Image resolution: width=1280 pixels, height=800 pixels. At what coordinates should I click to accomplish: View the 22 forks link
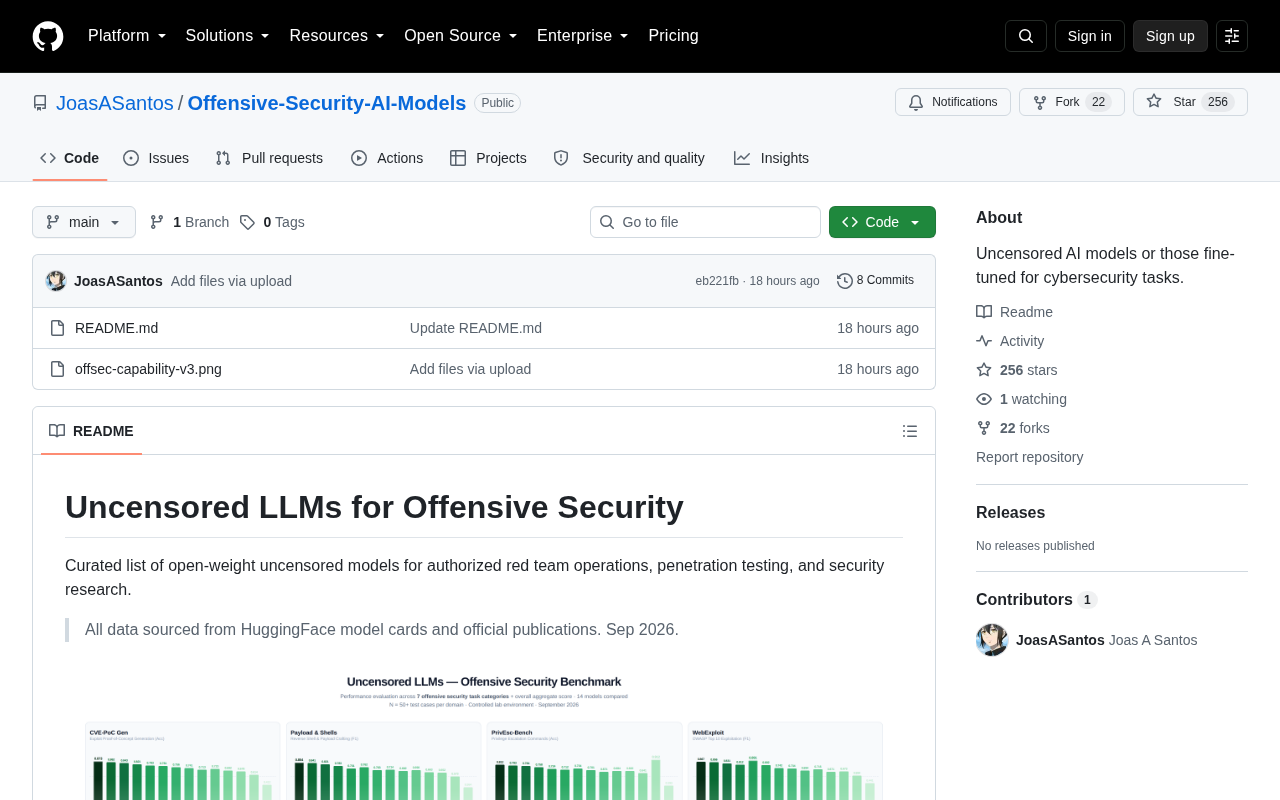1013,428
